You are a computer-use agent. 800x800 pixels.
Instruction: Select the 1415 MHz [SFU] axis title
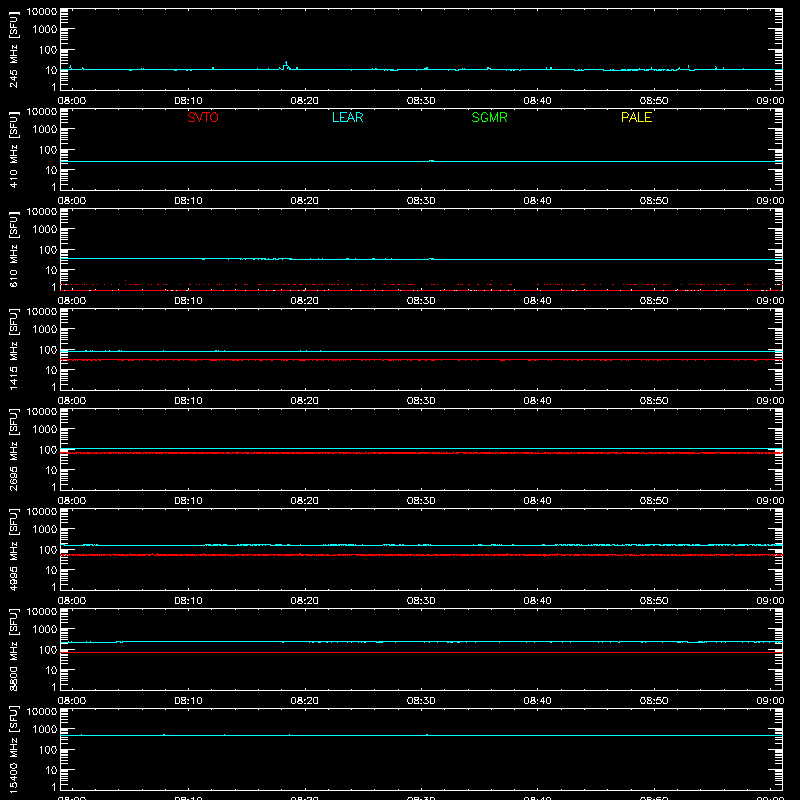[x=13, y=349]
